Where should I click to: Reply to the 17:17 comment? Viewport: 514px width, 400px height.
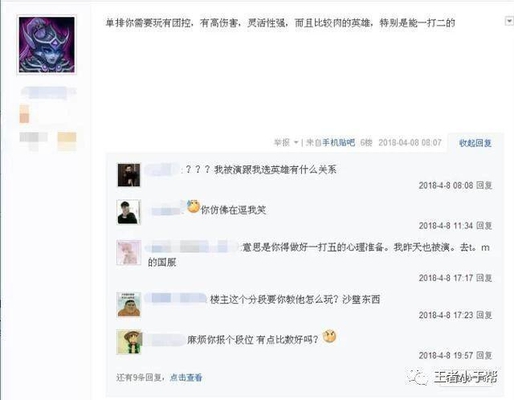coord(484,278)
